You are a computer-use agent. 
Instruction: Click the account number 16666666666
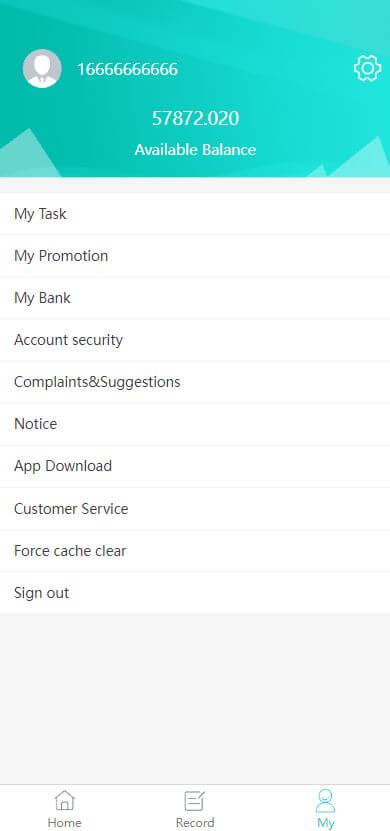pyautogui.click(x=128, y=69)
